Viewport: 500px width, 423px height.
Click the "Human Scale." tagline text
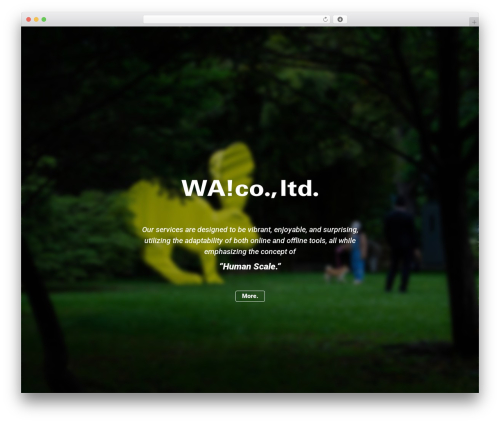click(x=250, y=266)
